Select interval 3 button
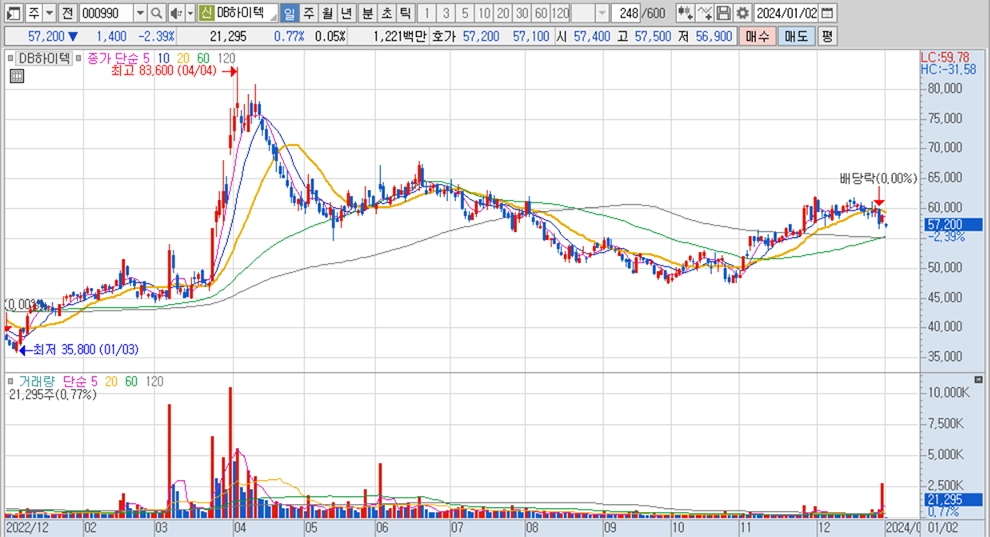990x537 pixels. point(446,13)
